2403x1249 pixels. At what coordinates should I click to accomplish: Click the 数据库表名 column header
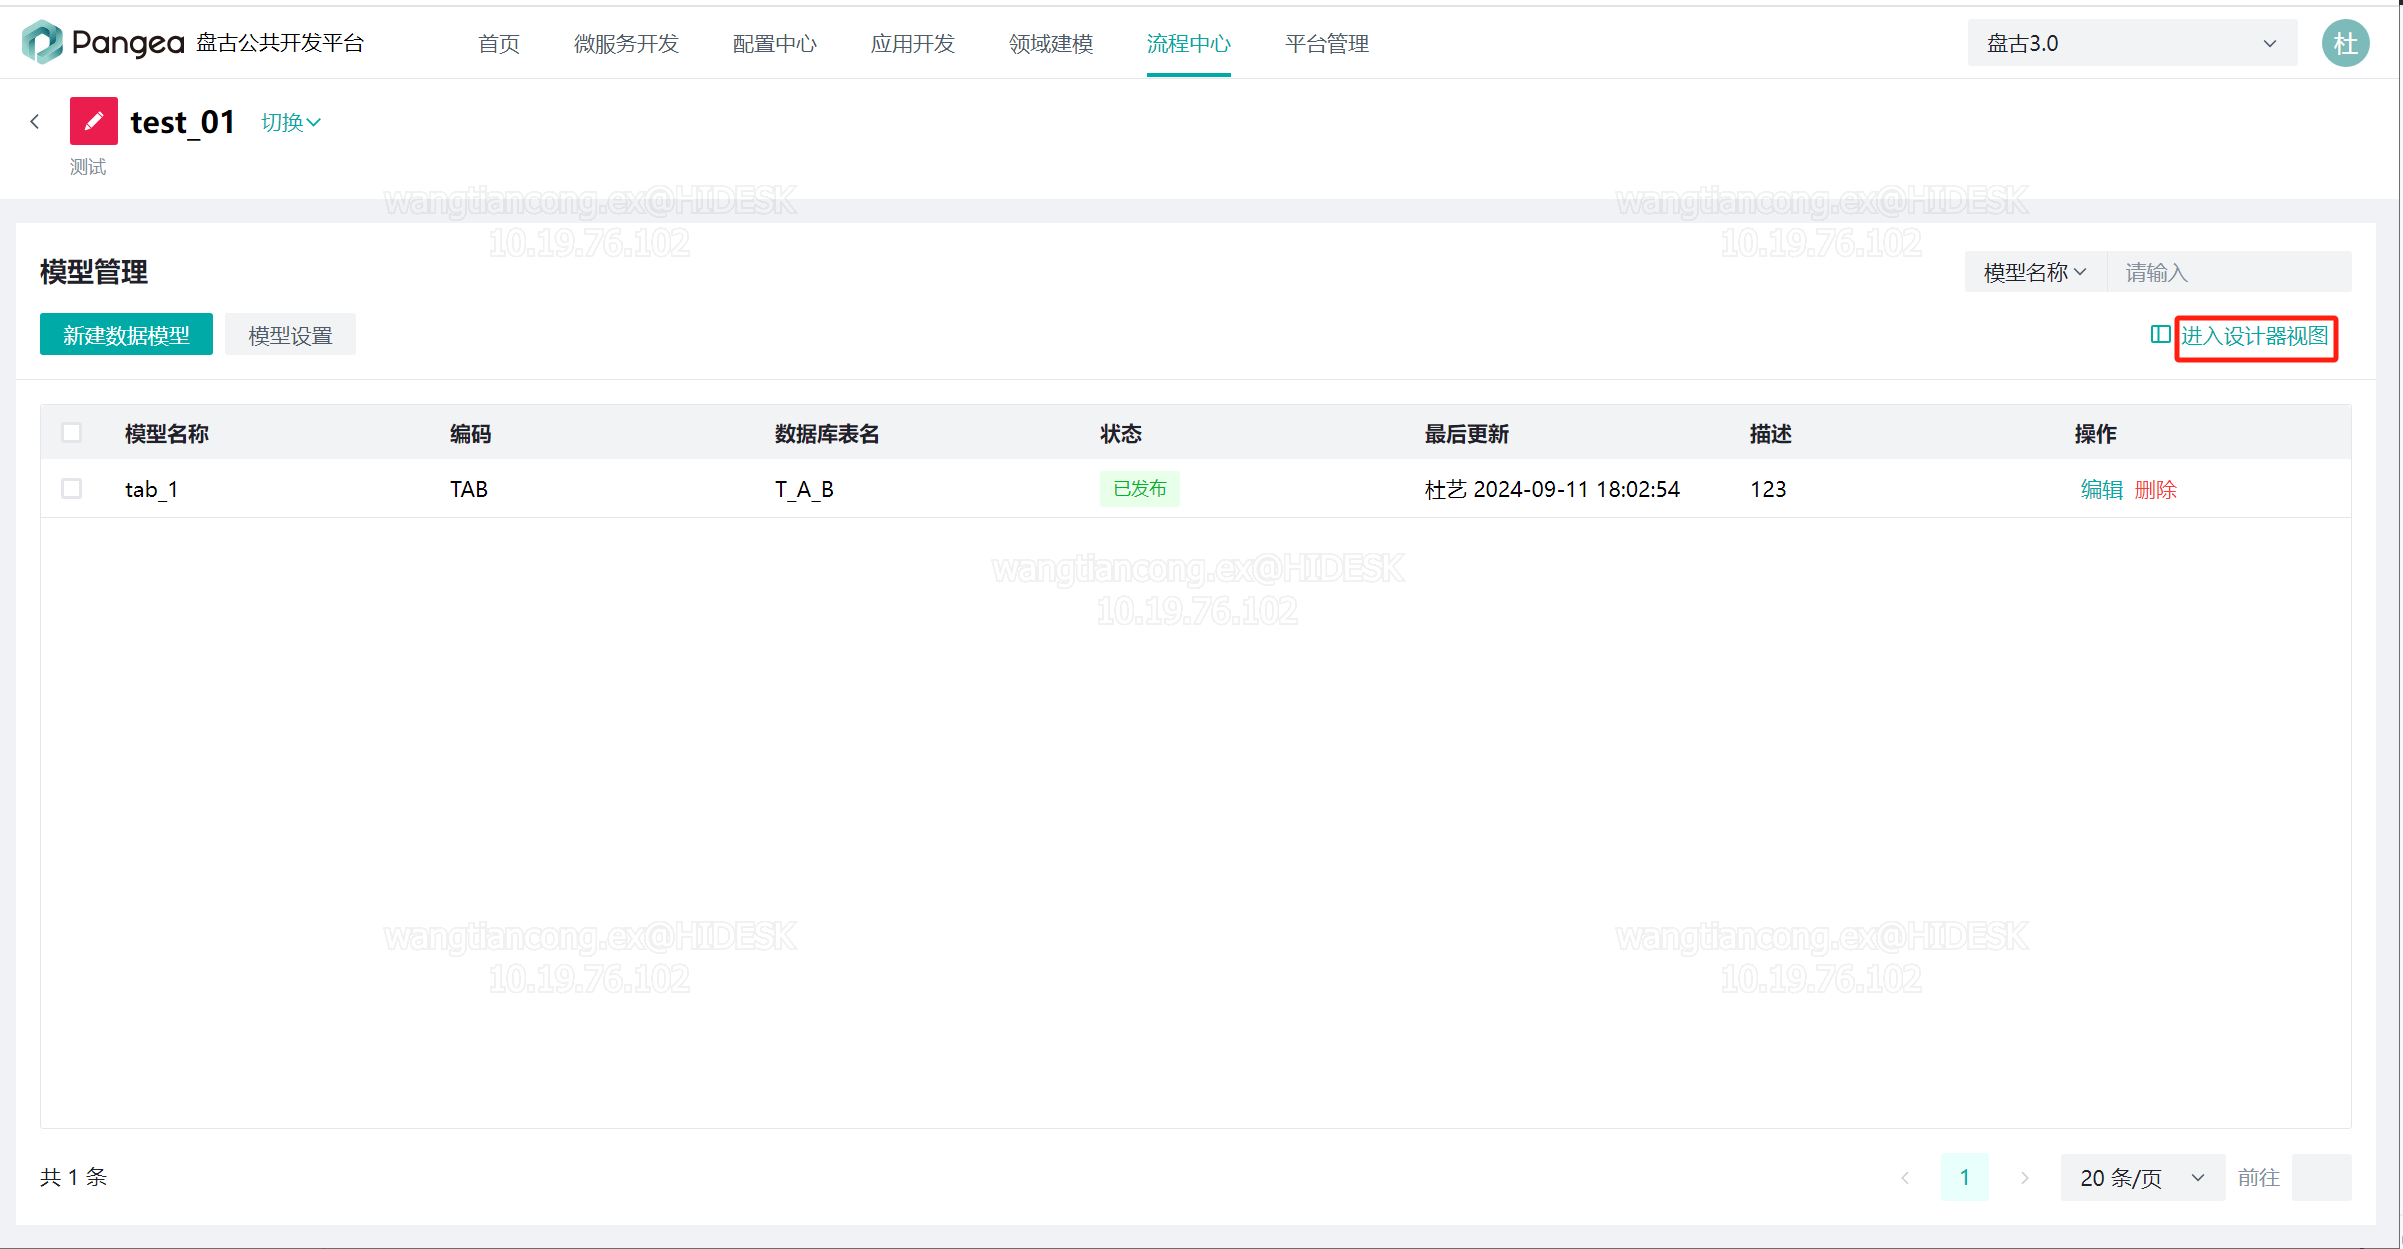coord(826,433)
